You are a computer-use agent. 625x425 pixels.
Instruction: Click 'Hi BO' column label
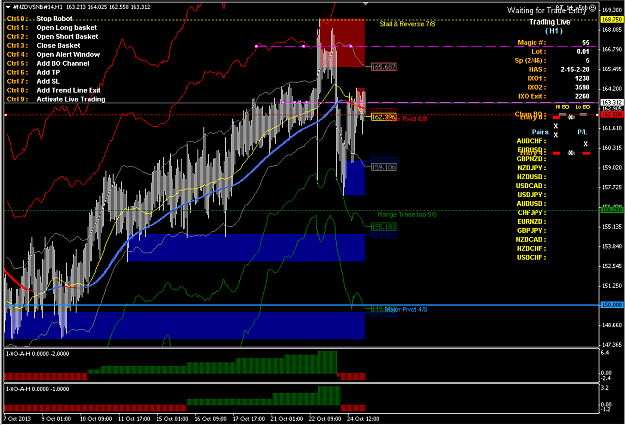(562, 107)
